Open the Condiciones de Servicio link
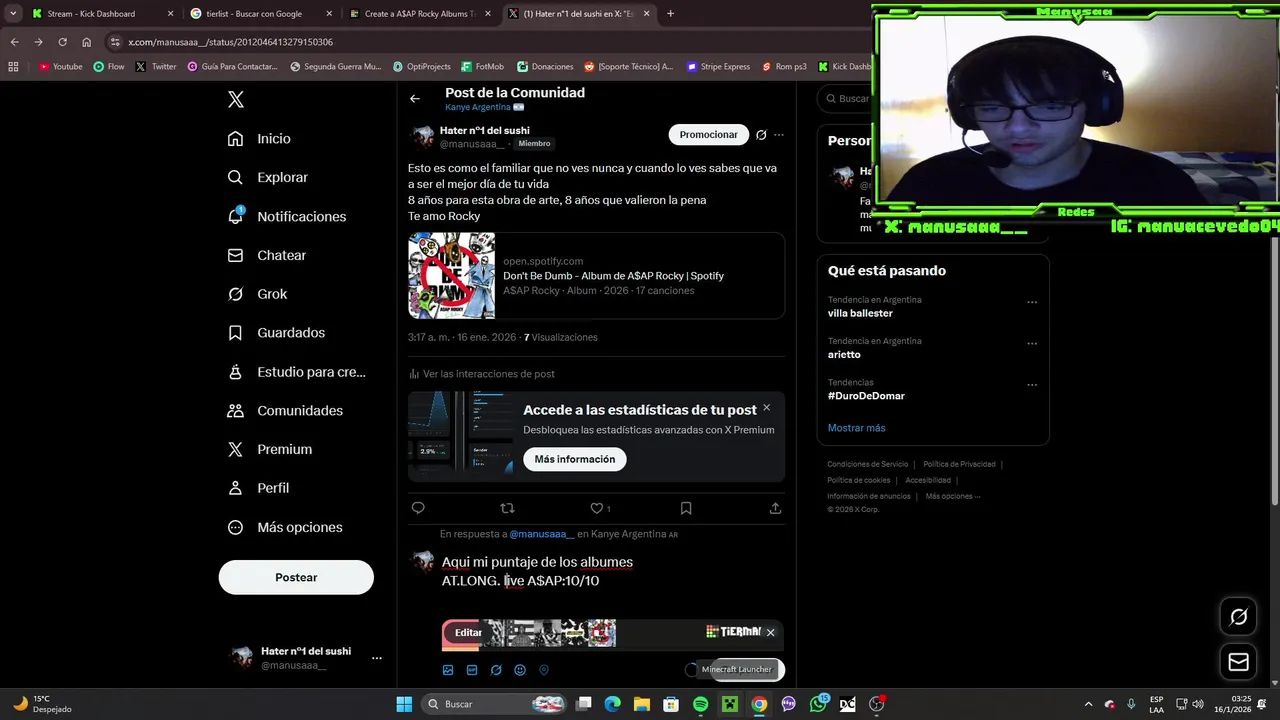Screen dimensions: 1280x720 [867, 464]
